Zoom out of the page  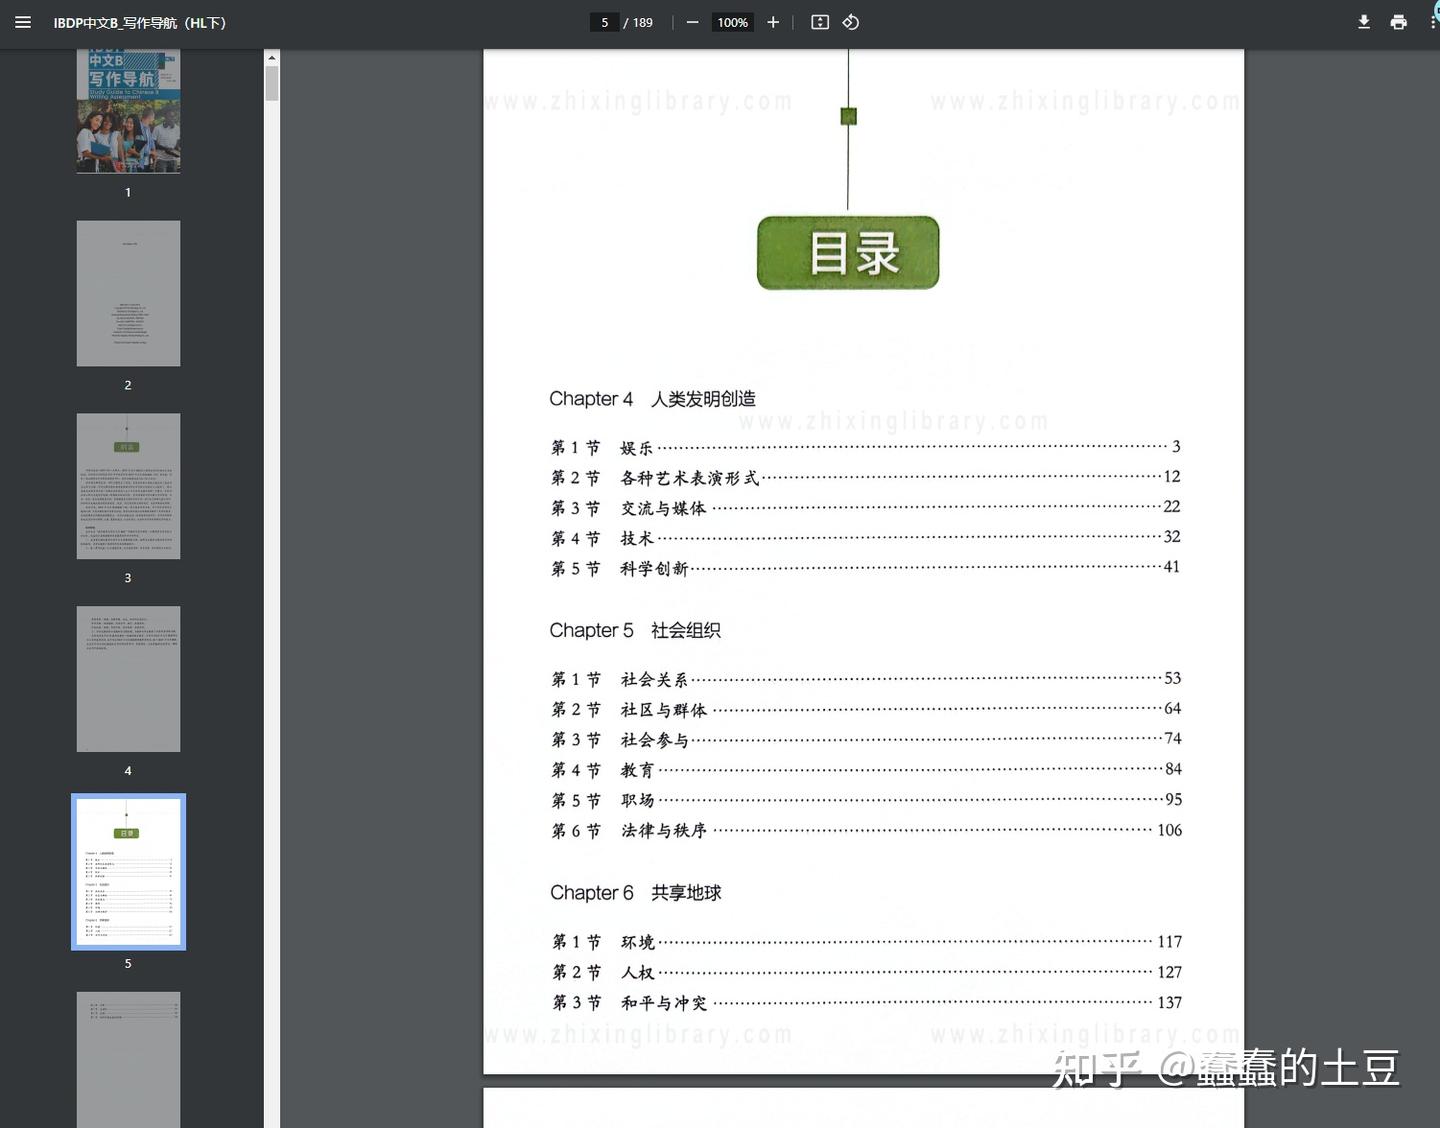pyautogui.click(x=692, y=21)
